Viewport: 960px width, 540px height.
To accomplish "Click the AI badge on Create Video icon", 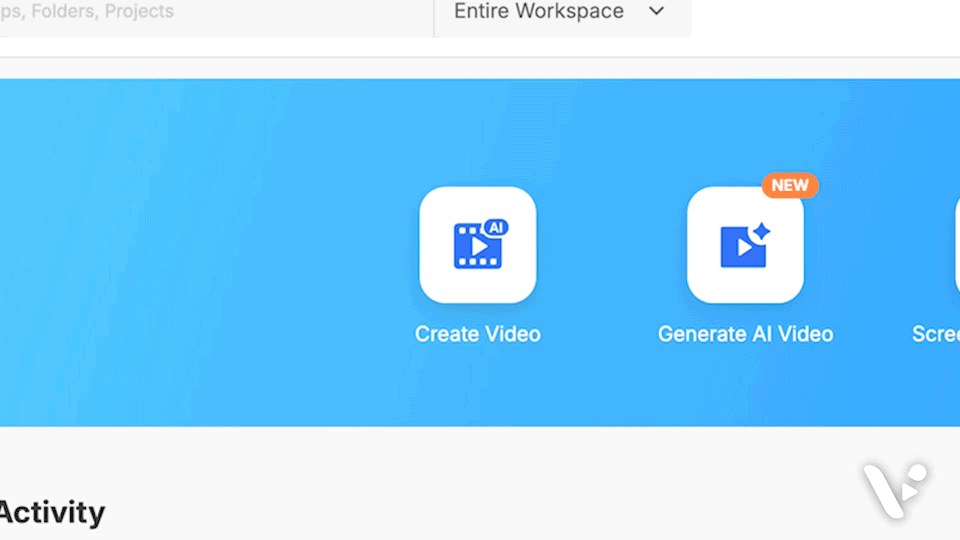I will click(x=495, y=227).
